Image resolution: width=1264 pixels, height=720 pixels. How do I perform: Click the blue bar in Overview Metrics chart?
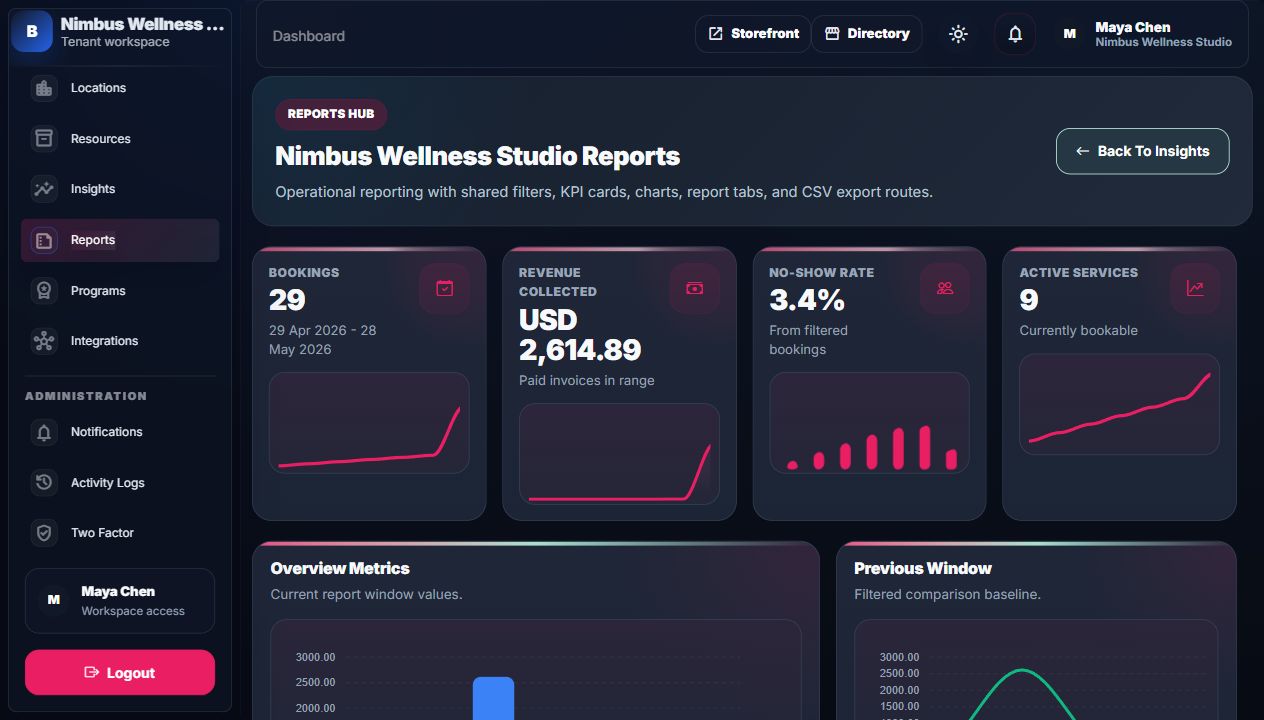click(493, 698)
